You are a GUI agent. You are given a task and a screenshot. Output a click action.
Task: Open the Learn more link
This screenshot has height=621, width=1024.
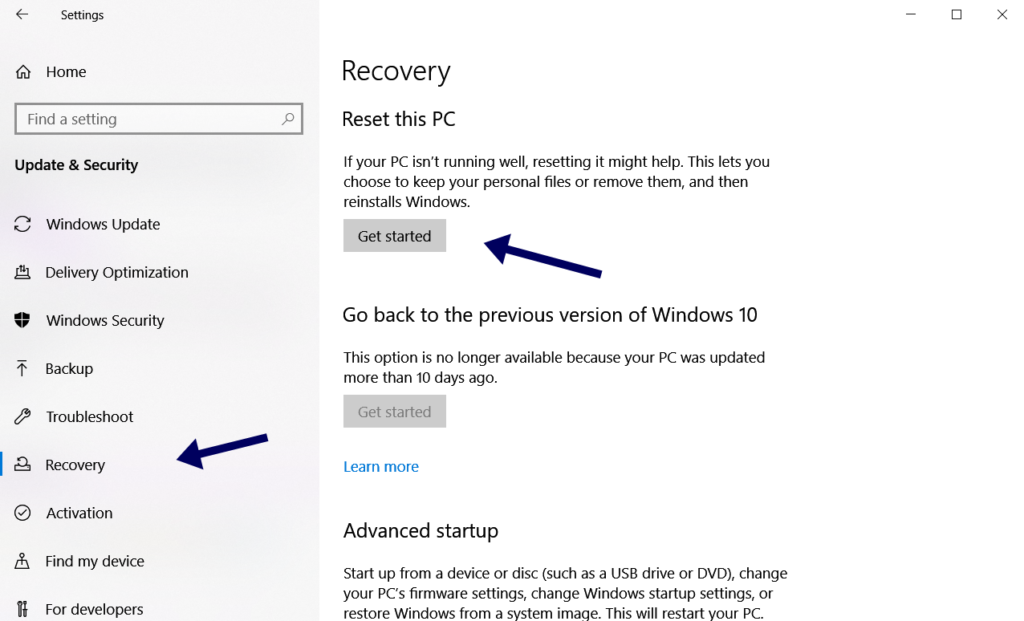tap(381, 466)
